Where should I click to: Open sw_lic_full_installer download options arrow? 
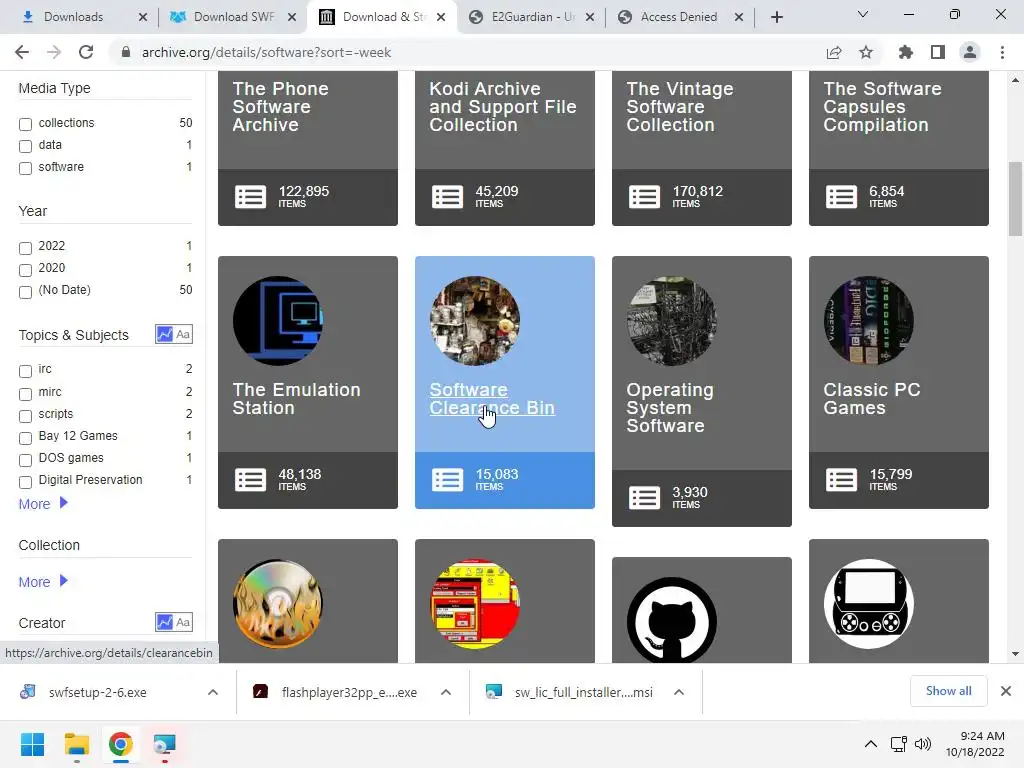pos(679,692)
